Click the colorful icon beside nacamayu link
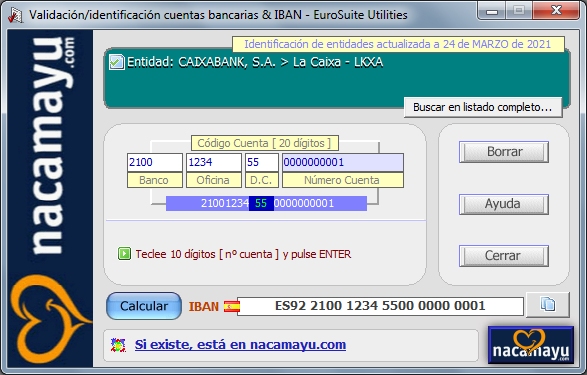Image resolution: width=587 pixels, height=375 pixels. pyautogui.click(x=118, y=345)
